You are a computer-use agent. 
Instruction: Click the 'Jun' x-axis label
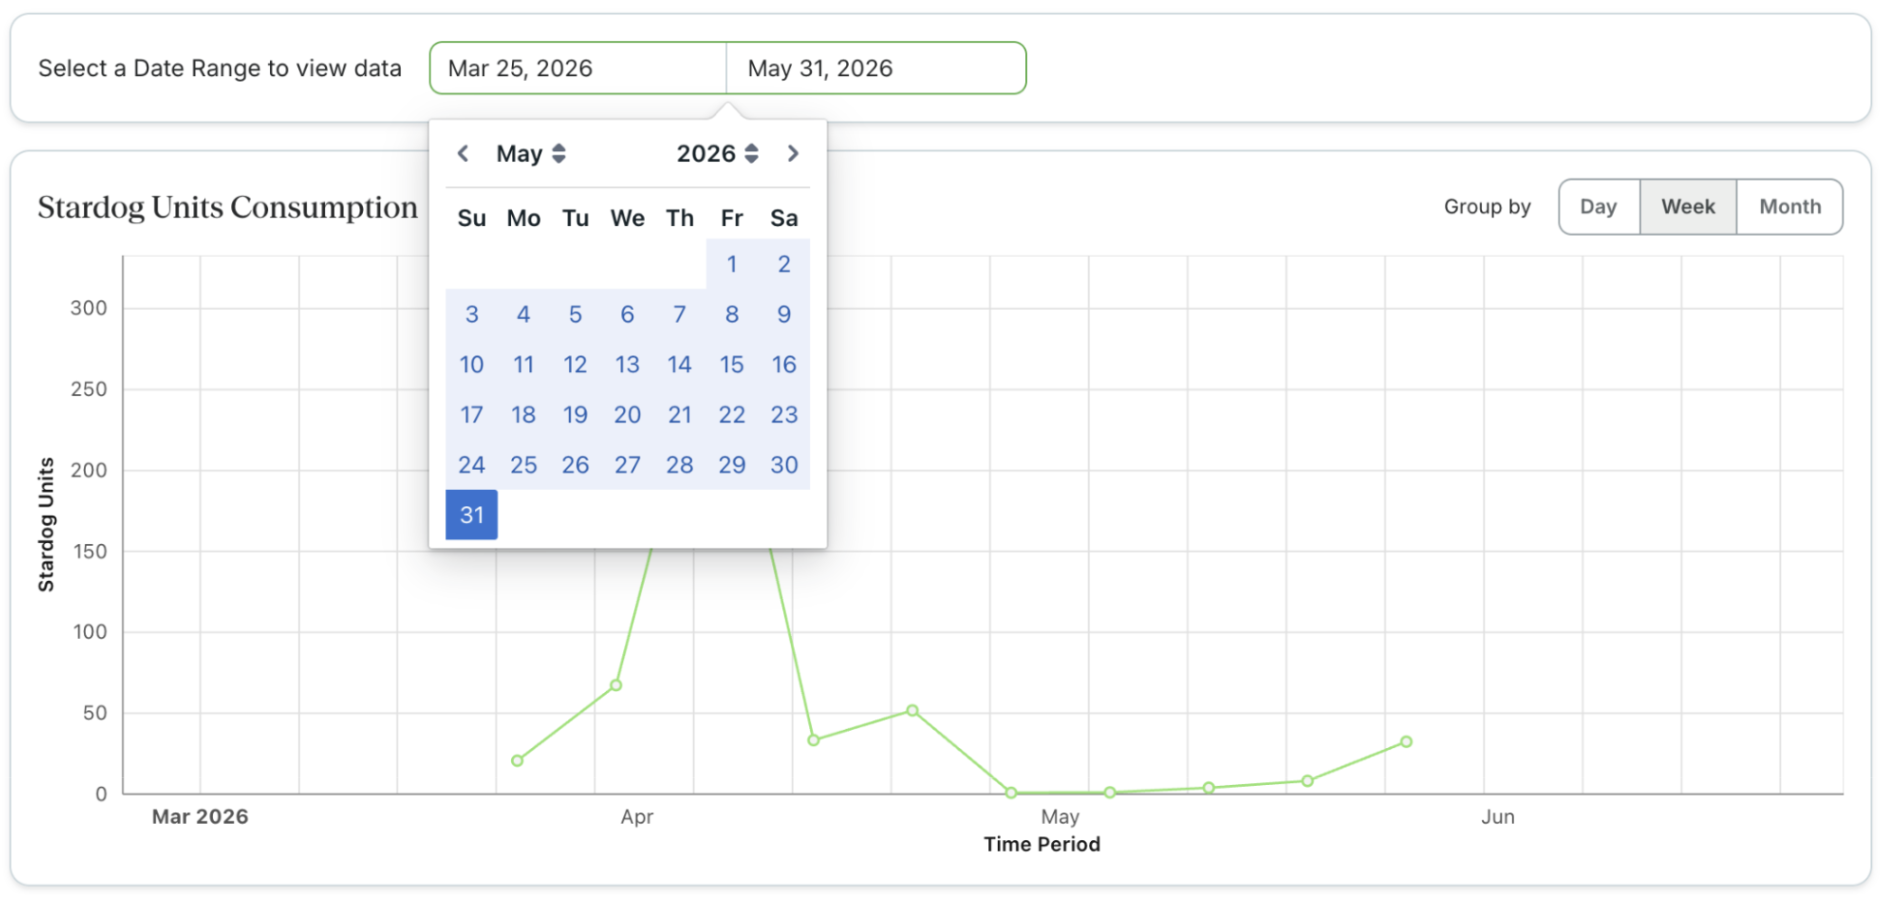1498,817
